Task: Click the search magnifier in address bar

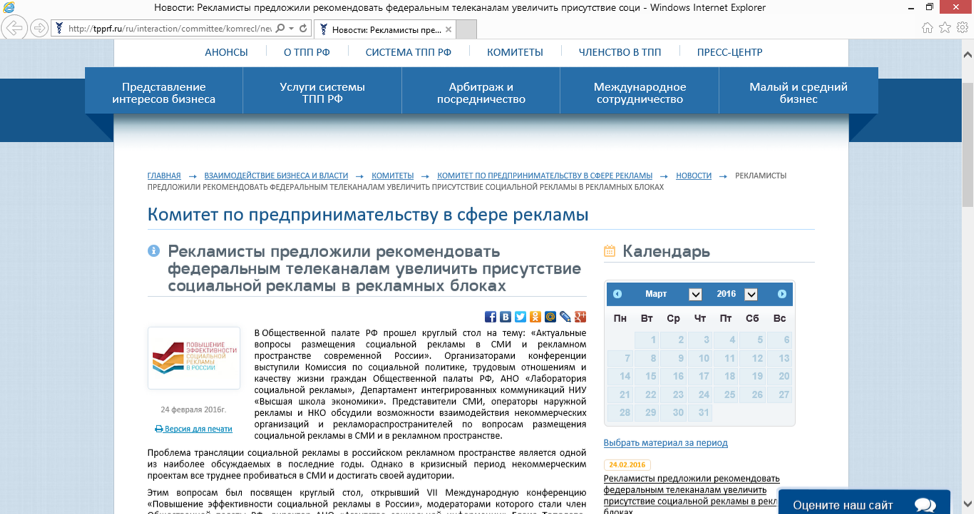Action: [280, 29]
